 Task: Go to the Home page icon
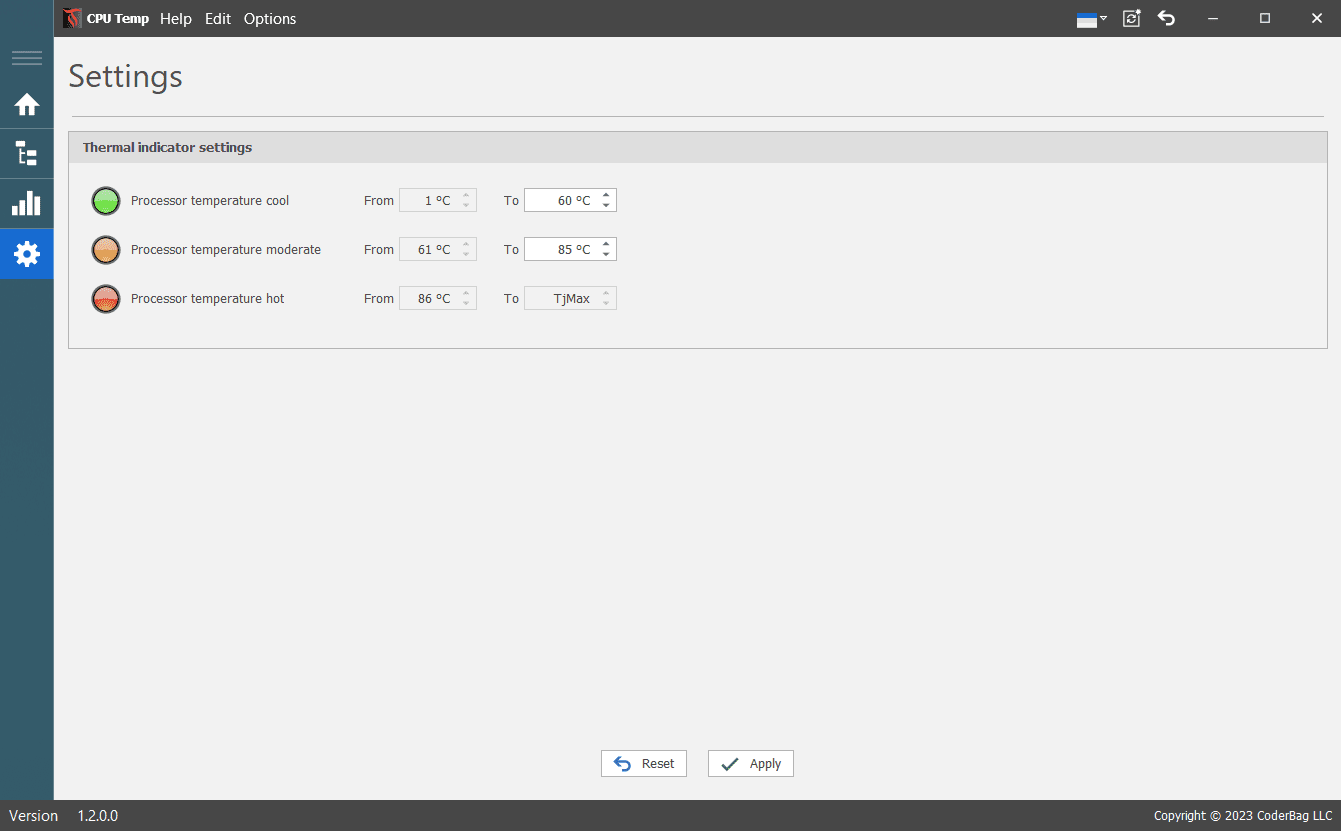26,104
